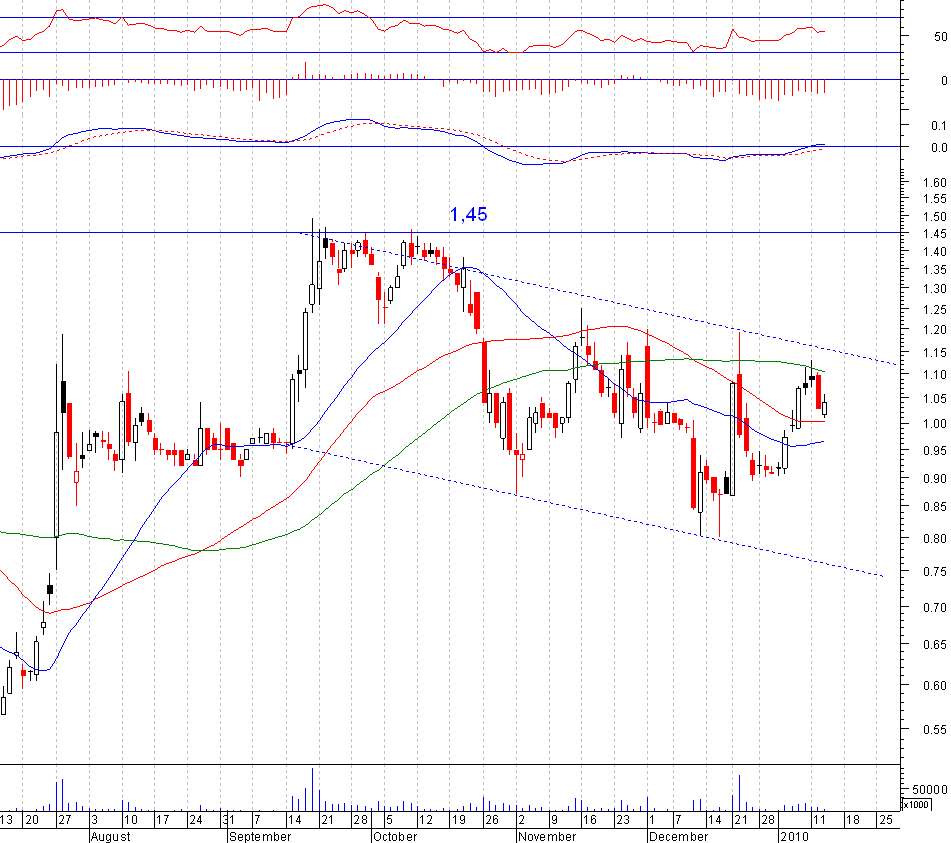Click the date label 13 on the time axis
Viewport: 951px width, 843px height.
tap(6, 820)
